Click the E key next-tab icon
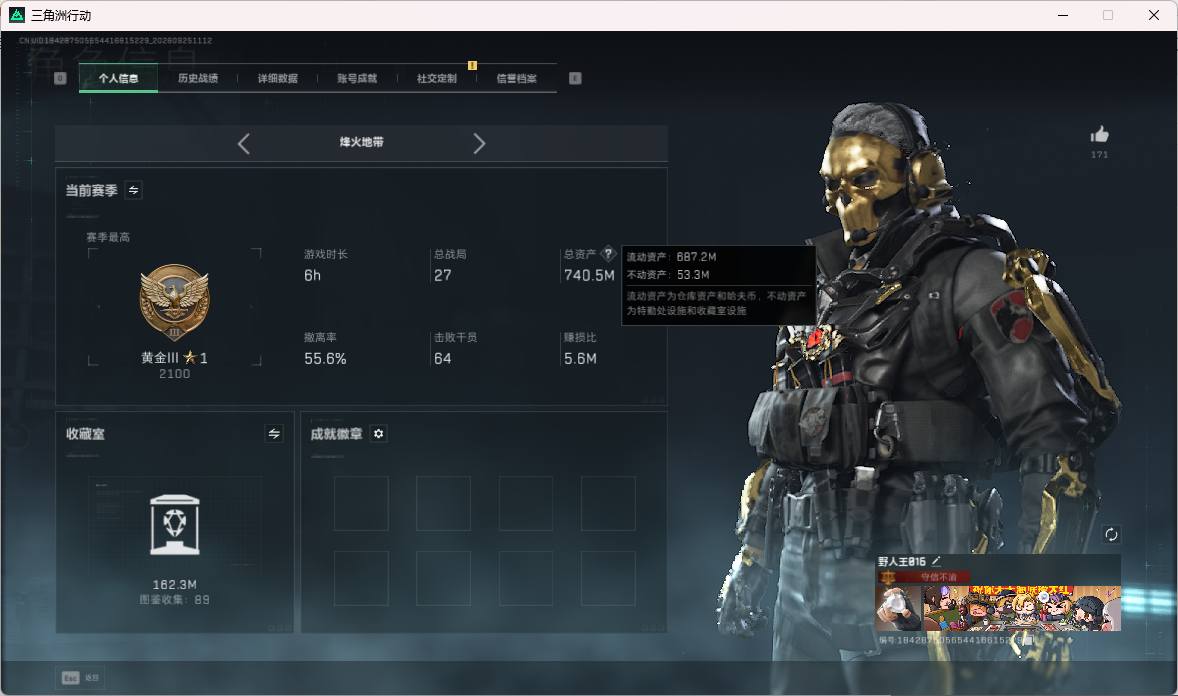This screenshot has height=696, width=1178. point(575,78)
